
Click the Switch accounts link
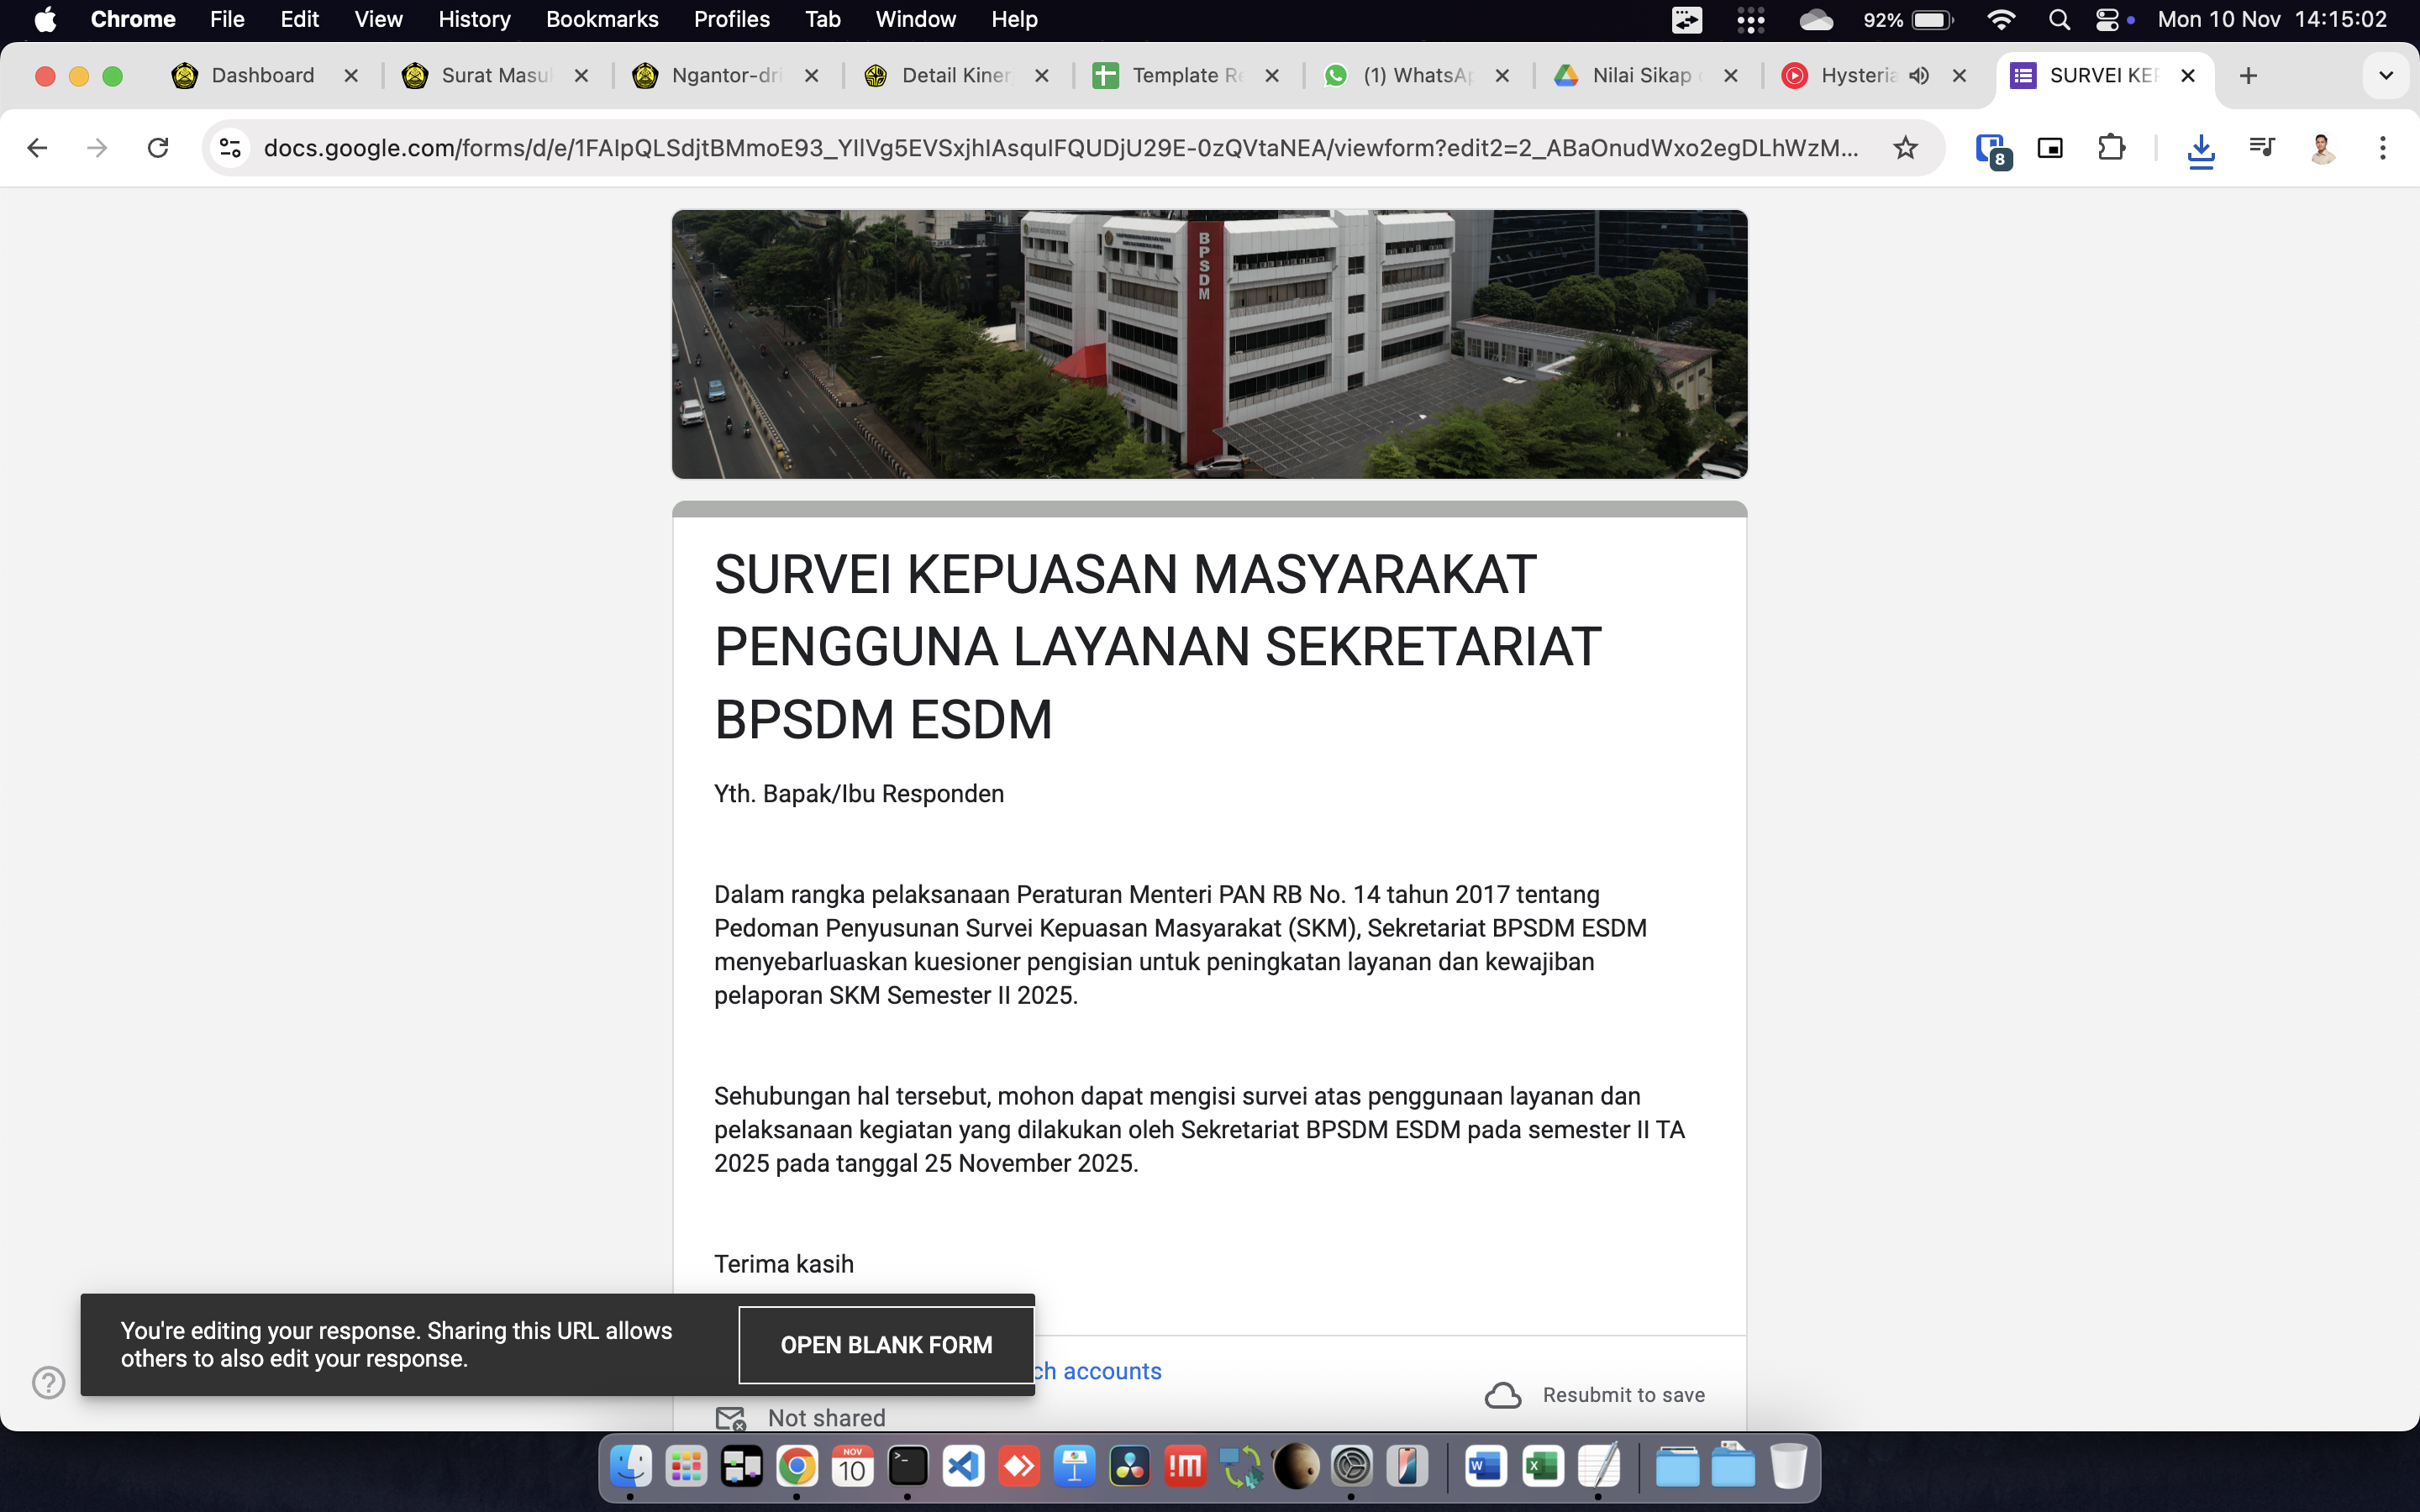coord(1100,1371)
